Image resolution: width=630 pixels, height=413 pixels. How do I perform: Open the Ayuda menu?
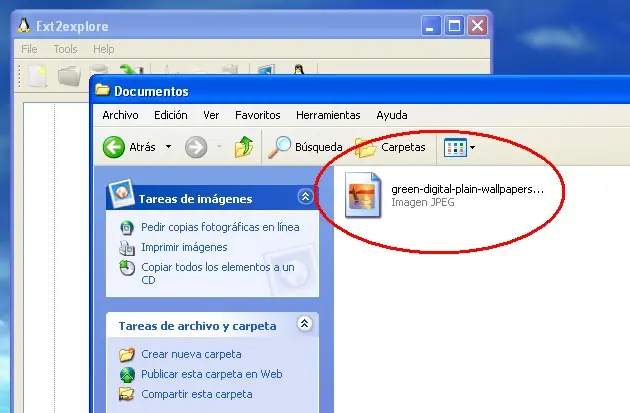tap(392, 115)
